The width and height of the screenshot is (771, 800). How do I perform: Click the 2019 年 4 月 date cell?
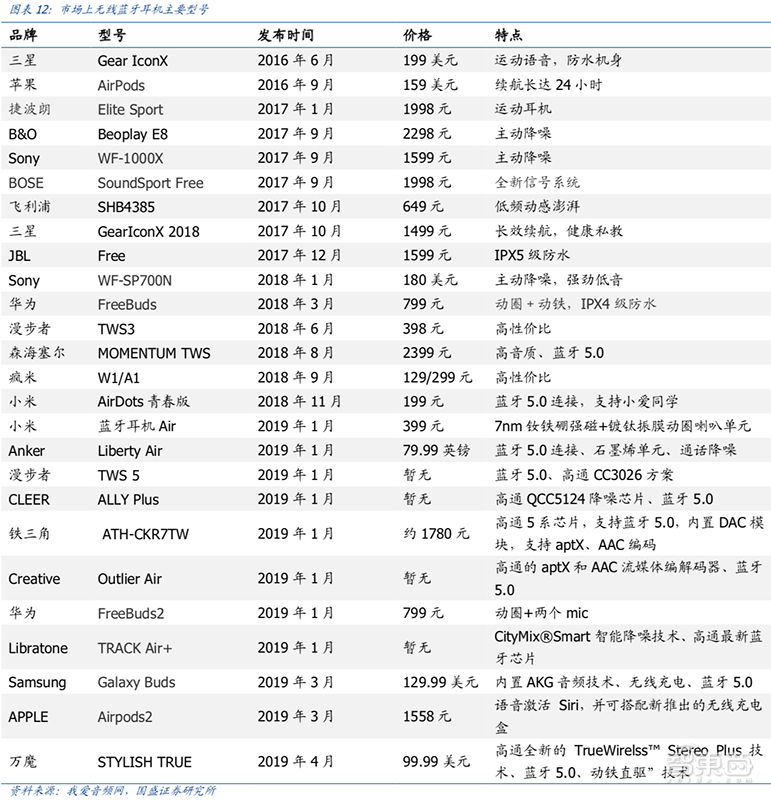click(295, 762)
